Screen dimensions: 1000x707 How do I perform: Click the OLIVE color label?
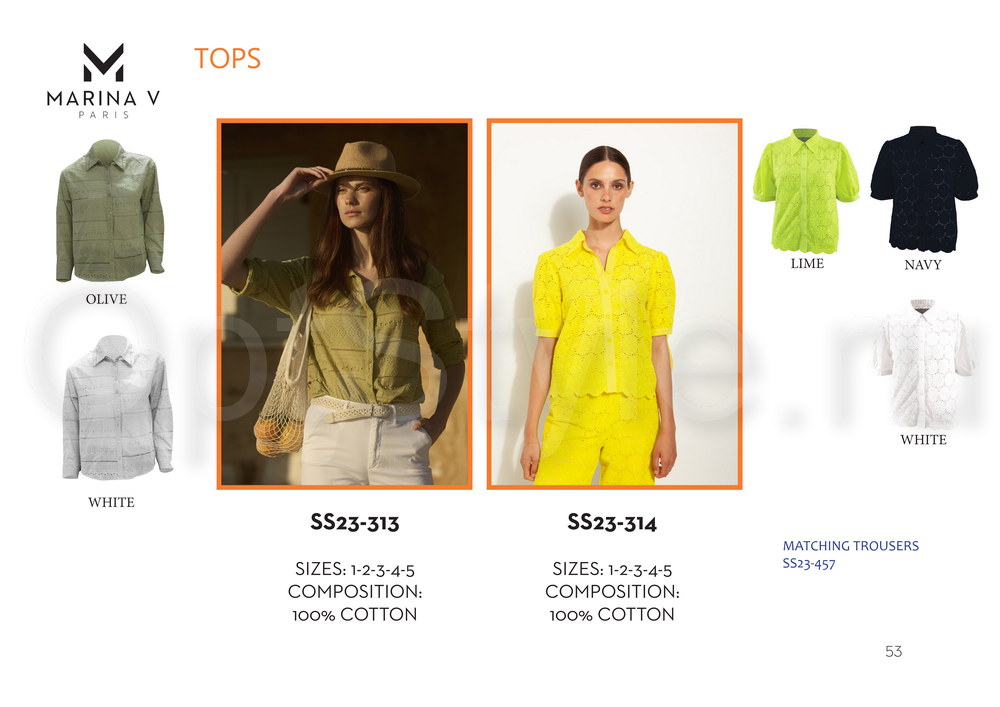pos(107,299)
